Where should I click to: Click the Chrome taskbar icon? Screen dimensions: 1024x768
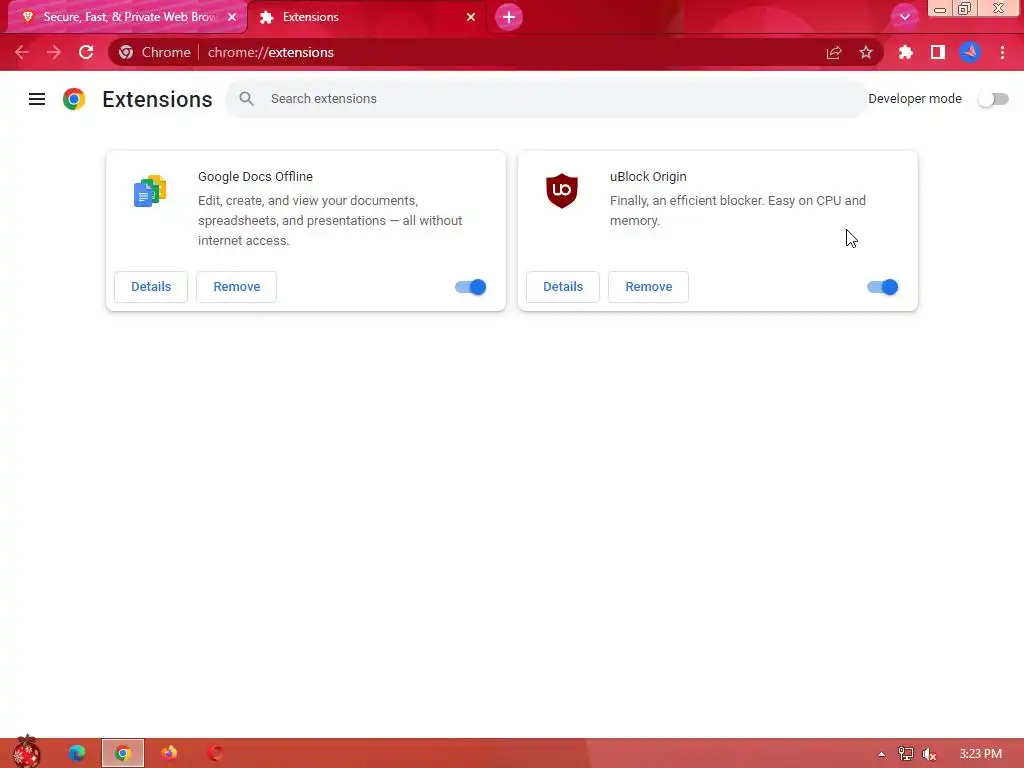(123, 753)
